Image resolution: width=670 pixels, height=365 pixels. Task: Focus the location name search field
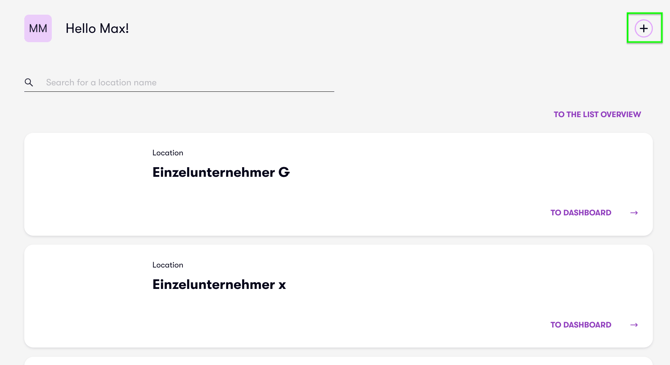(x=179, y=82)
